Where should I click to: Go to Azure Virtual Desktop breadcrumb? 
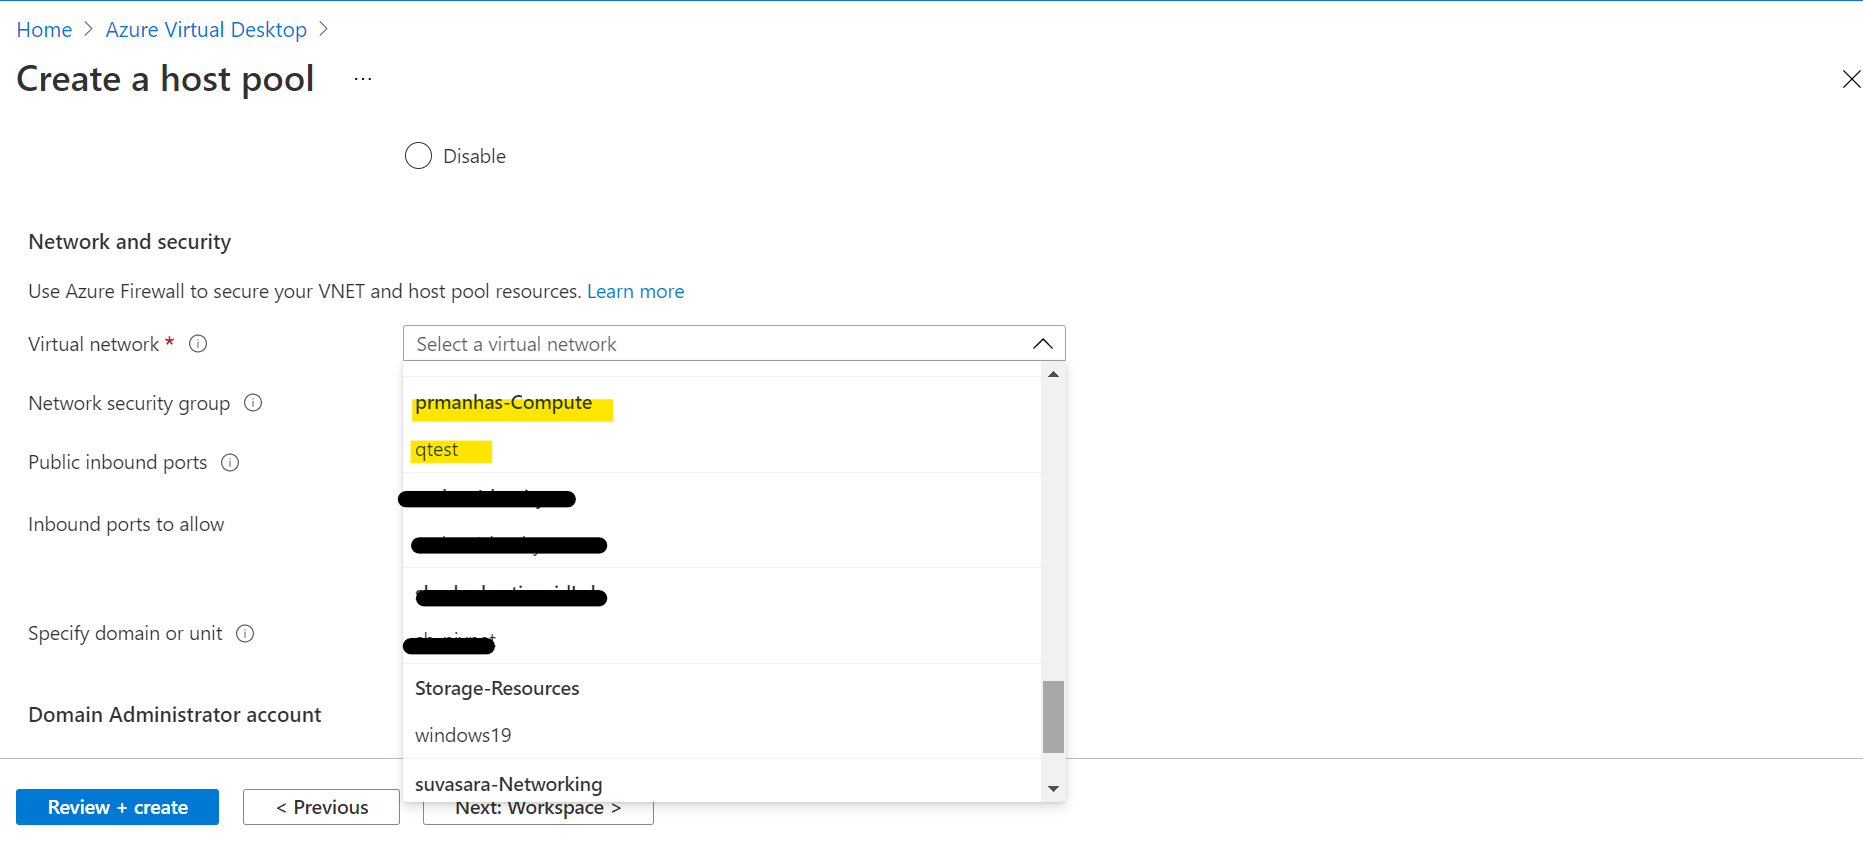(206, 30)
